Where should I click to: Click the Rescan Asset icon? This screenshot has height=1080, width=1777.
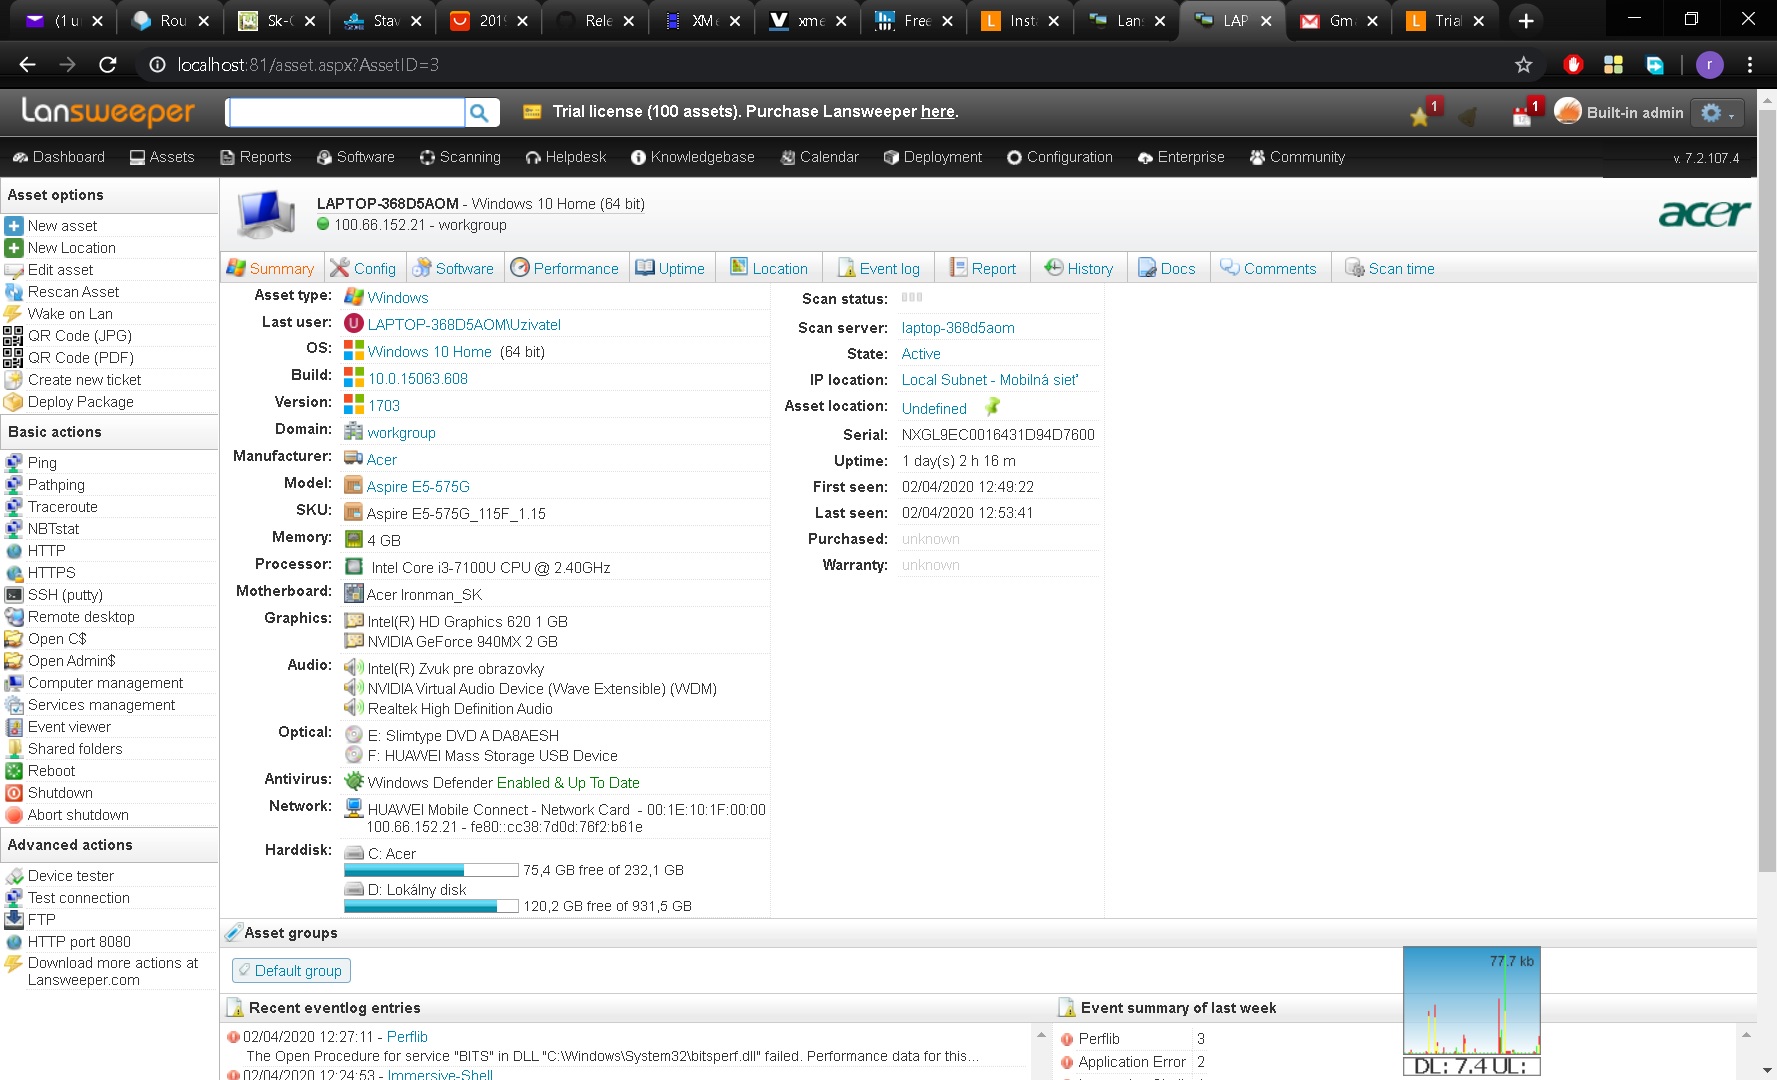[14, 292]
